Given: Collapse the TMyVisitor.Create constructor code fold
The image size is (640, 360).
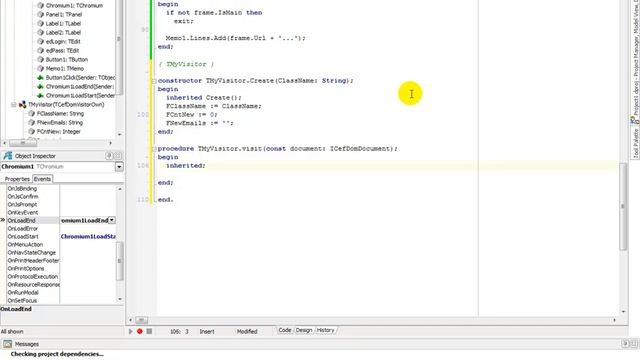Looking at the screenshot, I should [154, 81].
